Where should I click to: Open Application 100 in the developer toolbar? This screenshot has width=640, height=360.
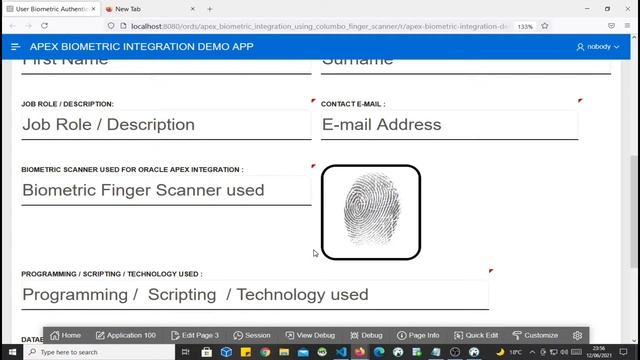pyautogui.click(x=126, y=336)
